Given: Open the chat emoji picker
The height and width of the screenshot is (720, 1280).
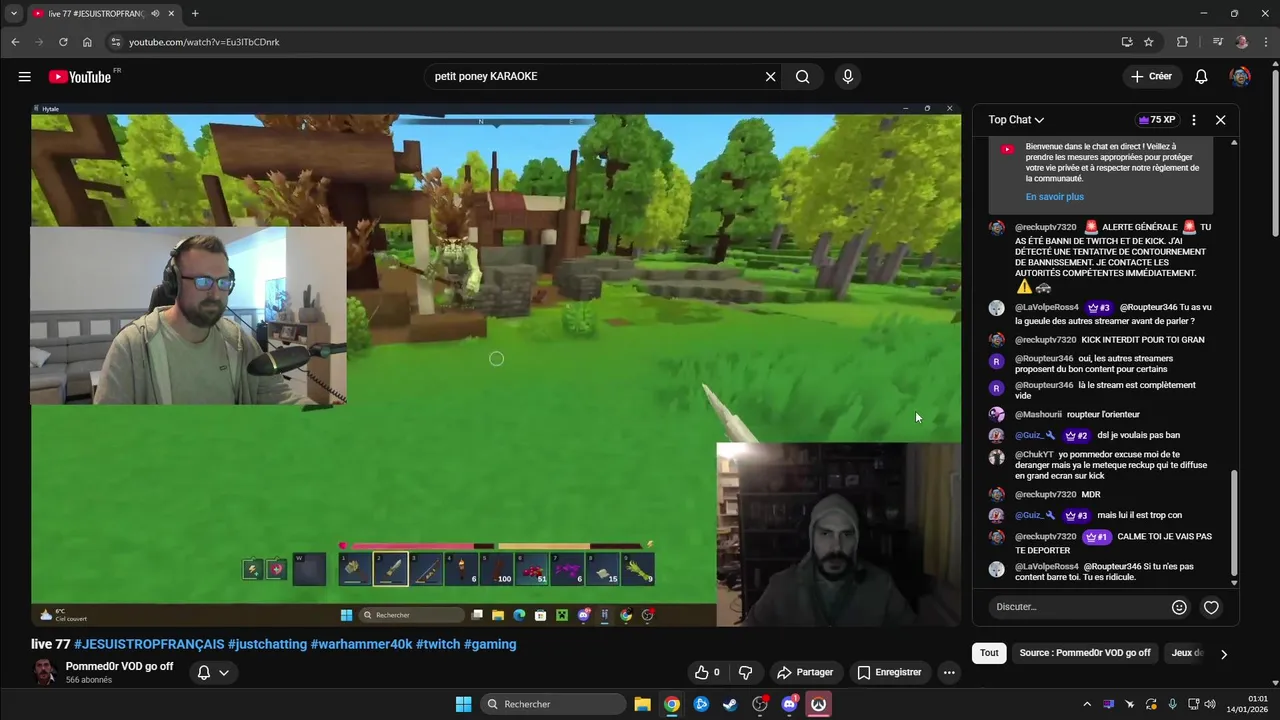Looking at the screenshot, I should [x=1179, y=607].
